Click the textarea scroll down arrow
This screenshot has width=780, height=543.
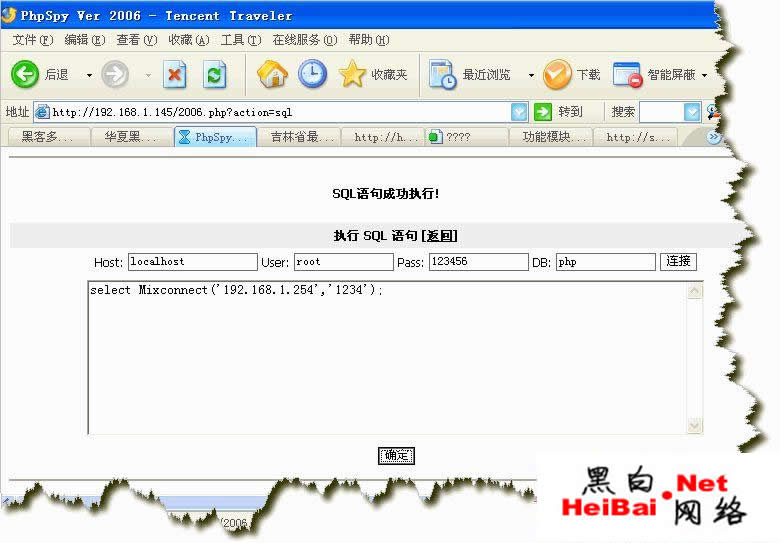click(x=694, y=425)
